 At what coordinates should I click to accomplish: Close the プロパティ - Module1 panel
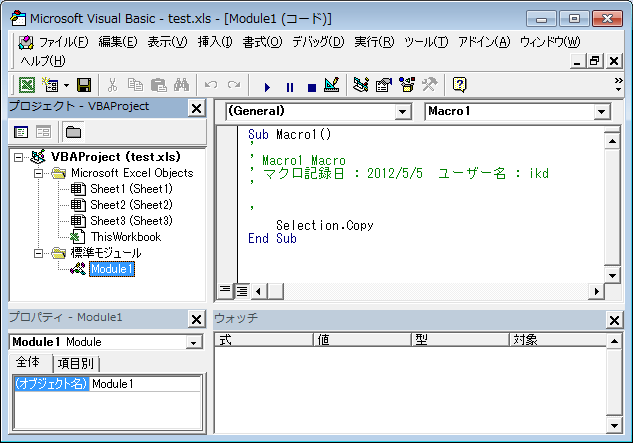(x=197, y=319)
